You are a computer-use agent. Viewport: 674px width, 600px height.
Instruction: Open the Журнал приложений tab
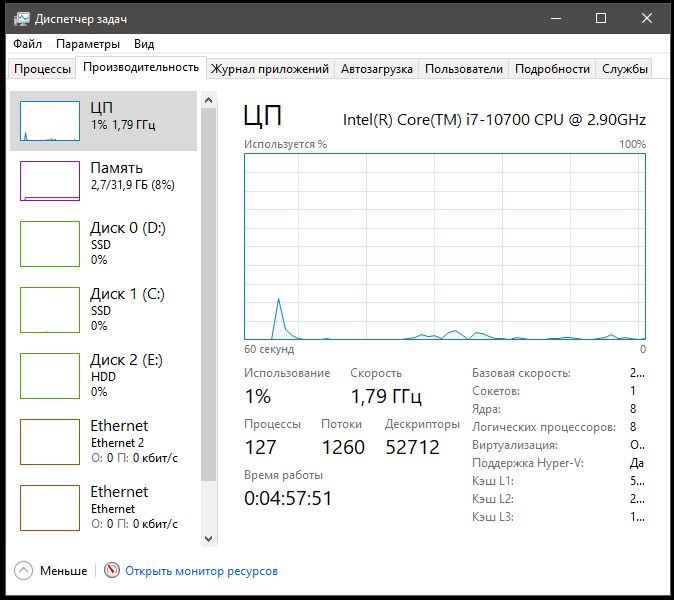pyautogui.click(x=269, y=69)
